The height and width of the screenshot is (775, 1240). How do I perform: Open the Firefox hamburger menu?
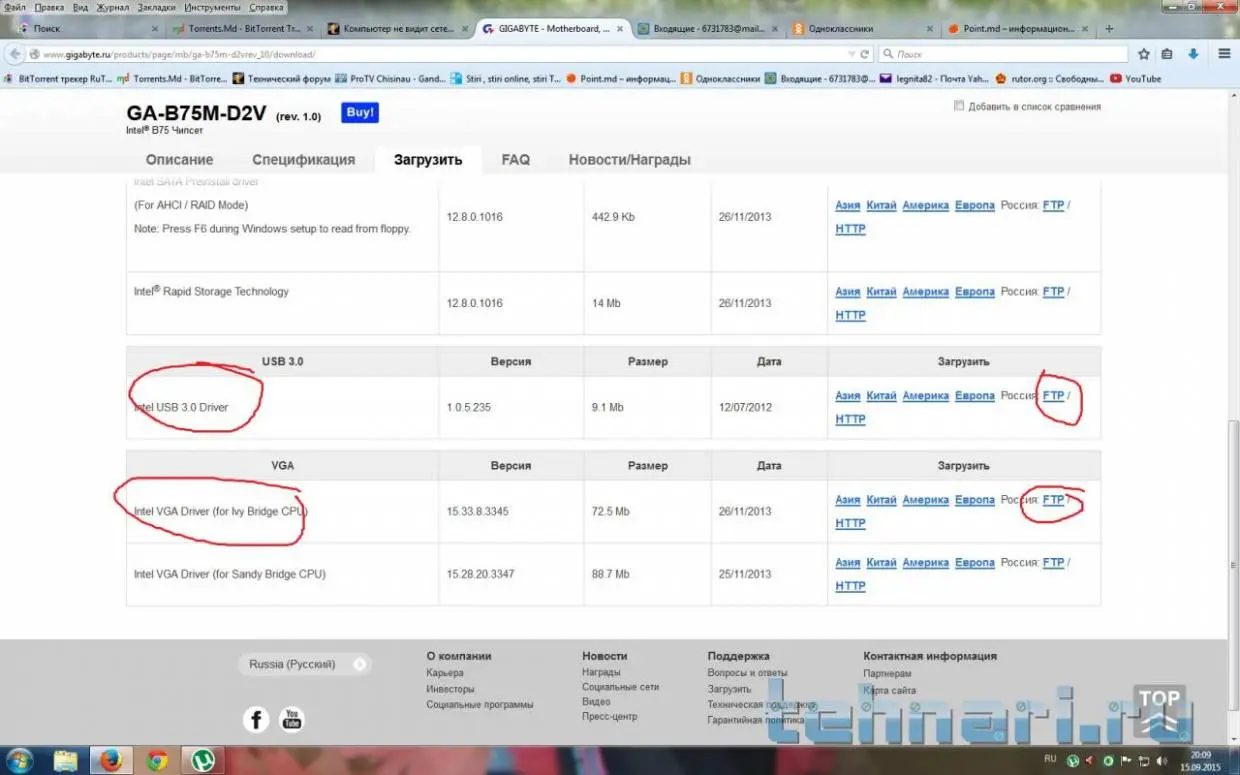pos(1224,54)
